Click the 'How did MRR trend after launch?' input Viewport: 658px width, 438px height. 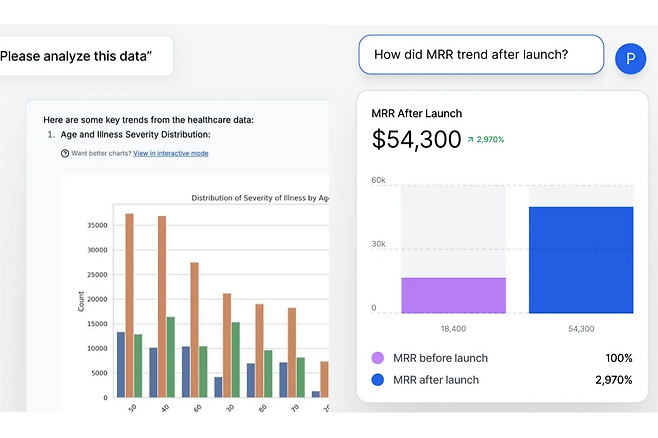[481, 55]
